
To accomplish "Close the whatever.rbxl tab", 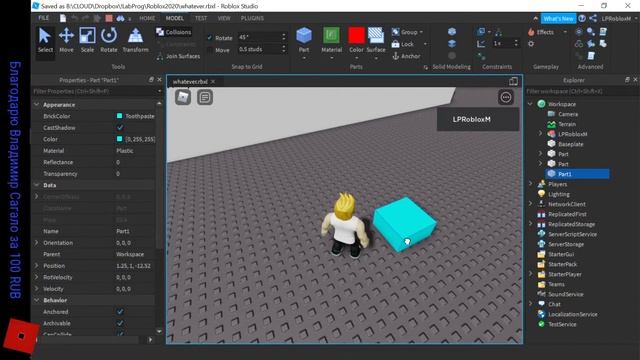I will click(213, 82).
